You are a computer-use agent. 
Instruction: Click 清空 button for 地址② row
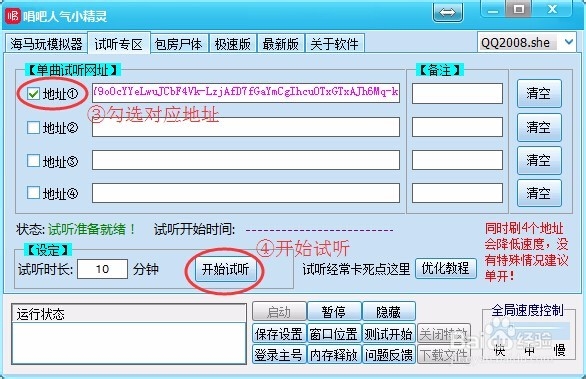tap(539, 127)
